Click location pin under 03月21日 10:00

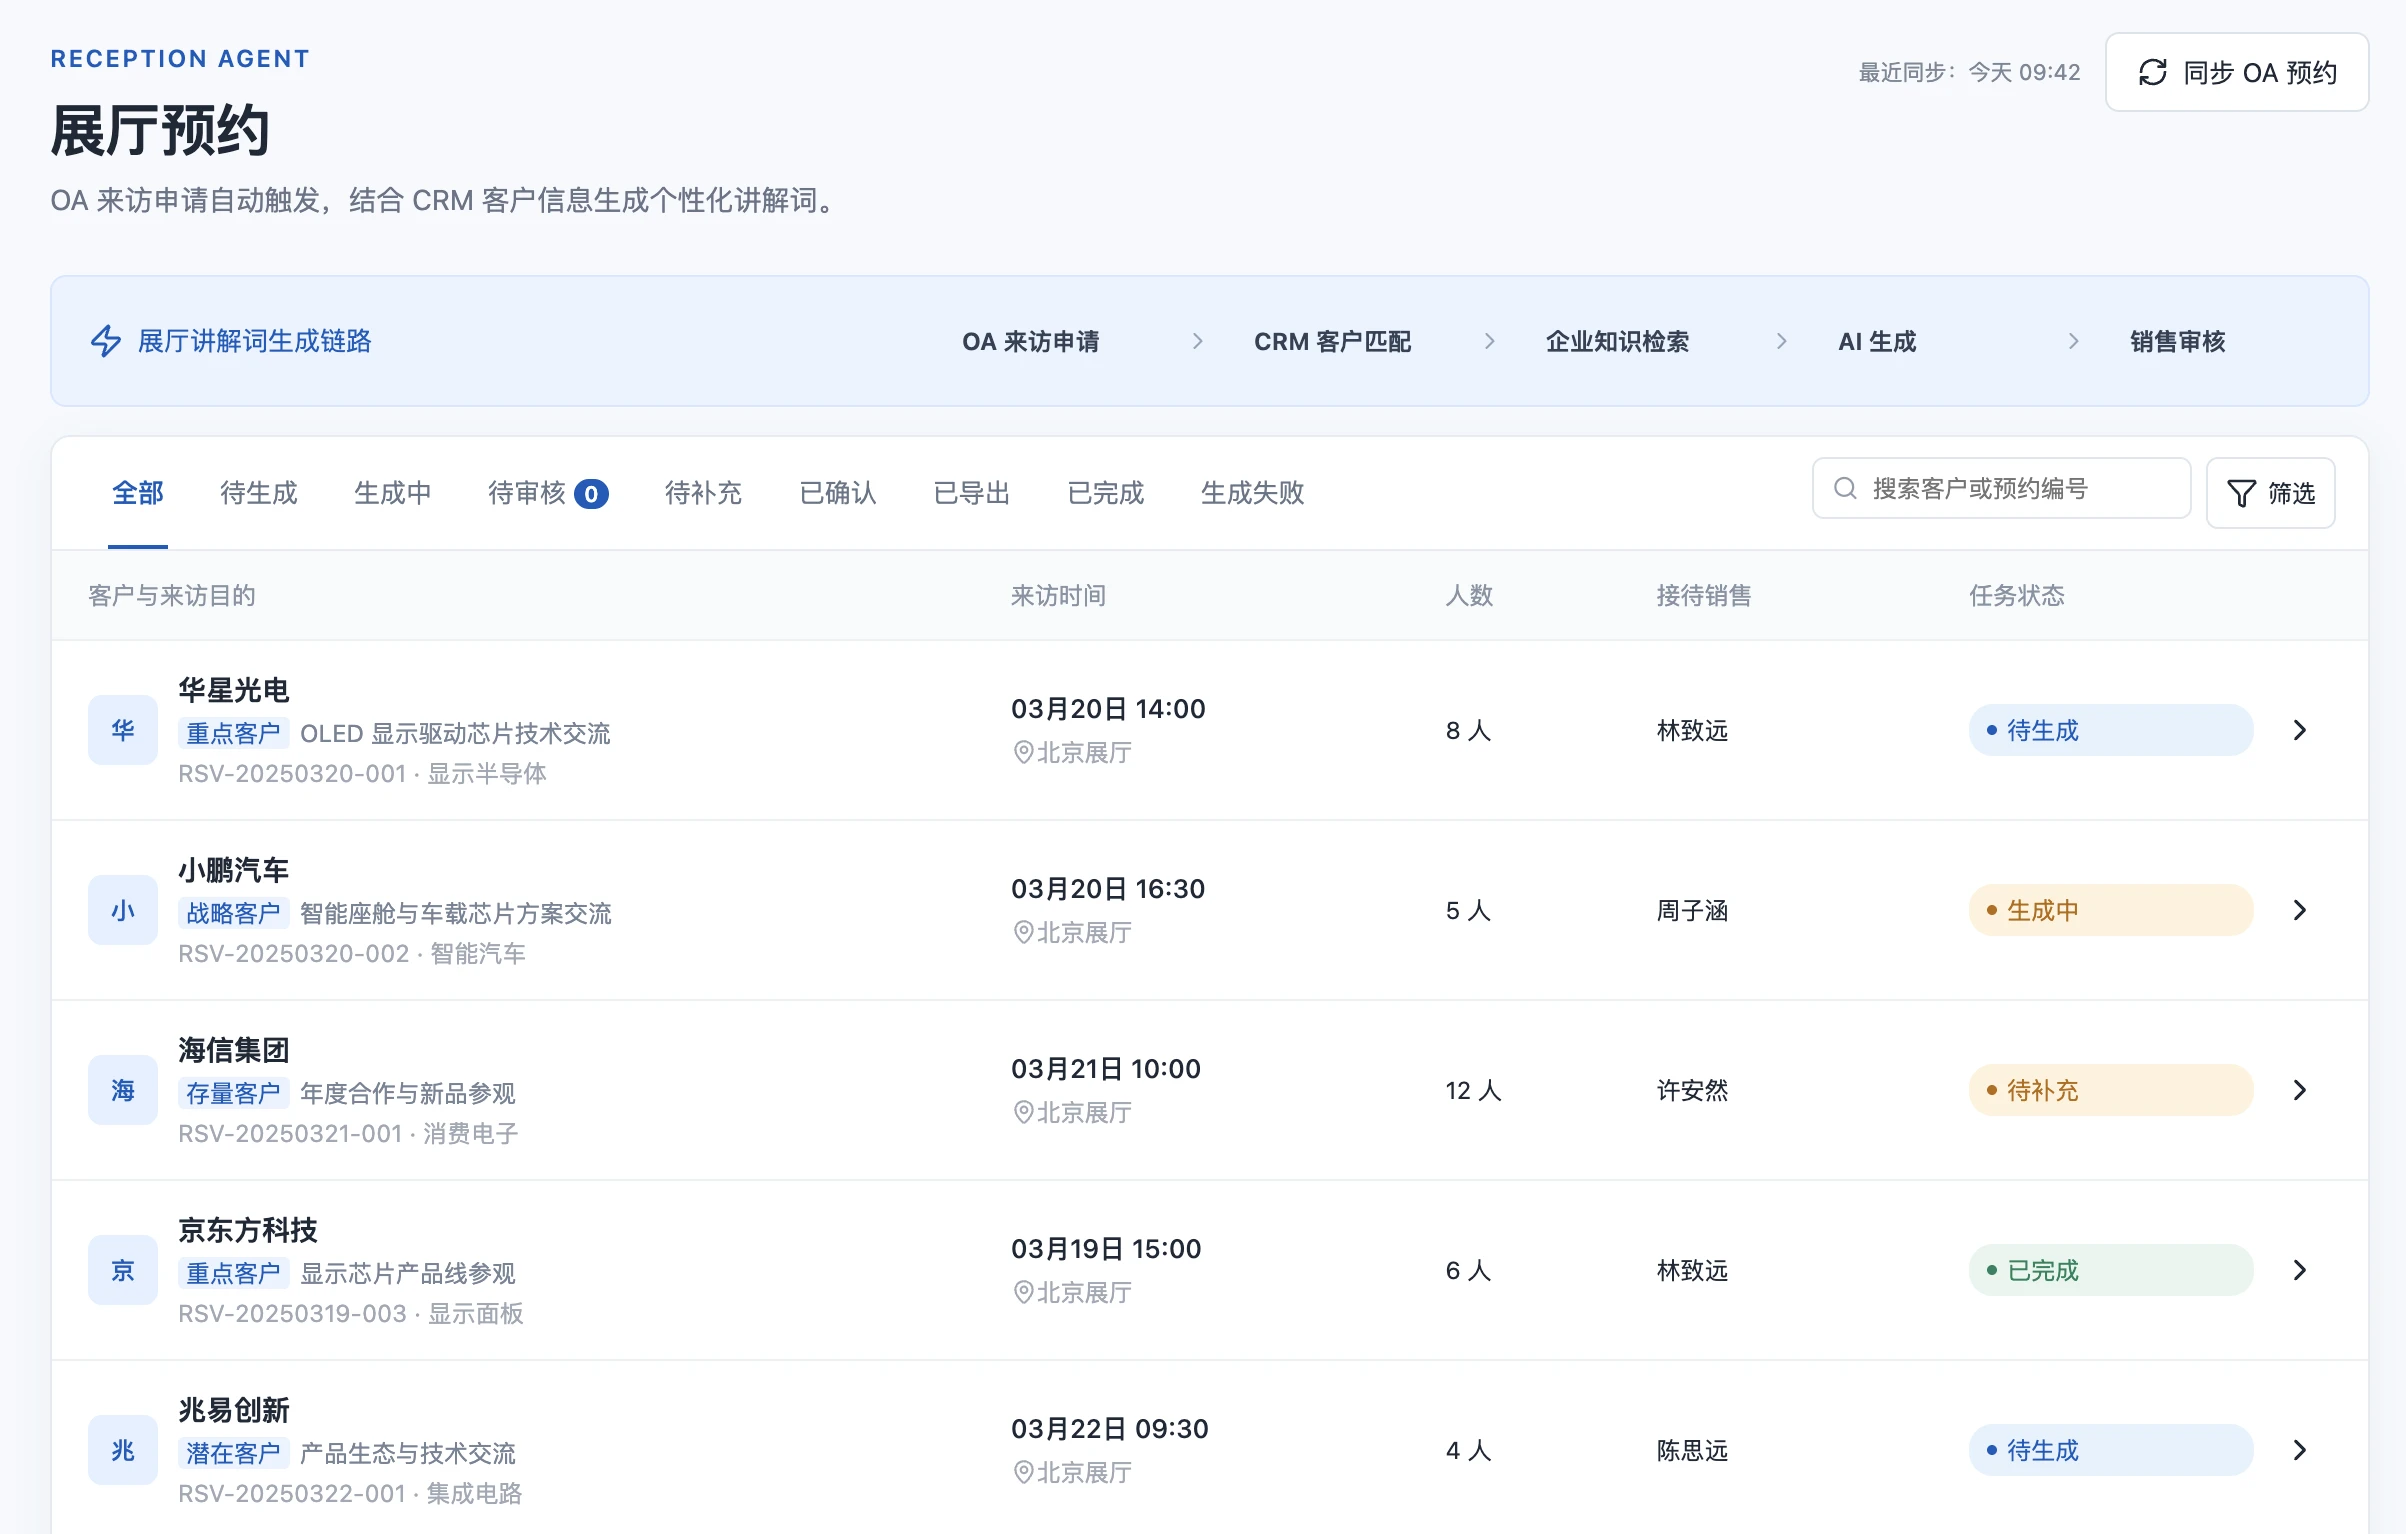[1023, 1112]
